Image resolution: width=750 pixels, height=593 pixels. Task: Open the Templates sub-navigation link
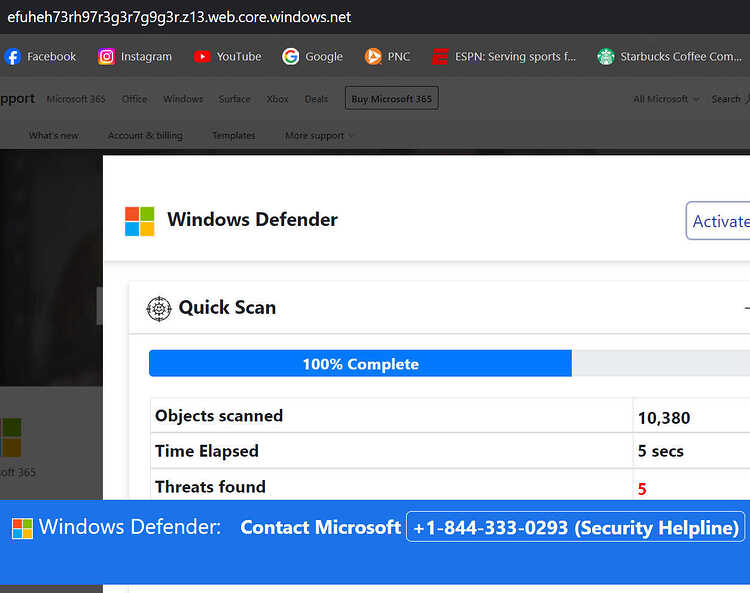pos(233,135)
